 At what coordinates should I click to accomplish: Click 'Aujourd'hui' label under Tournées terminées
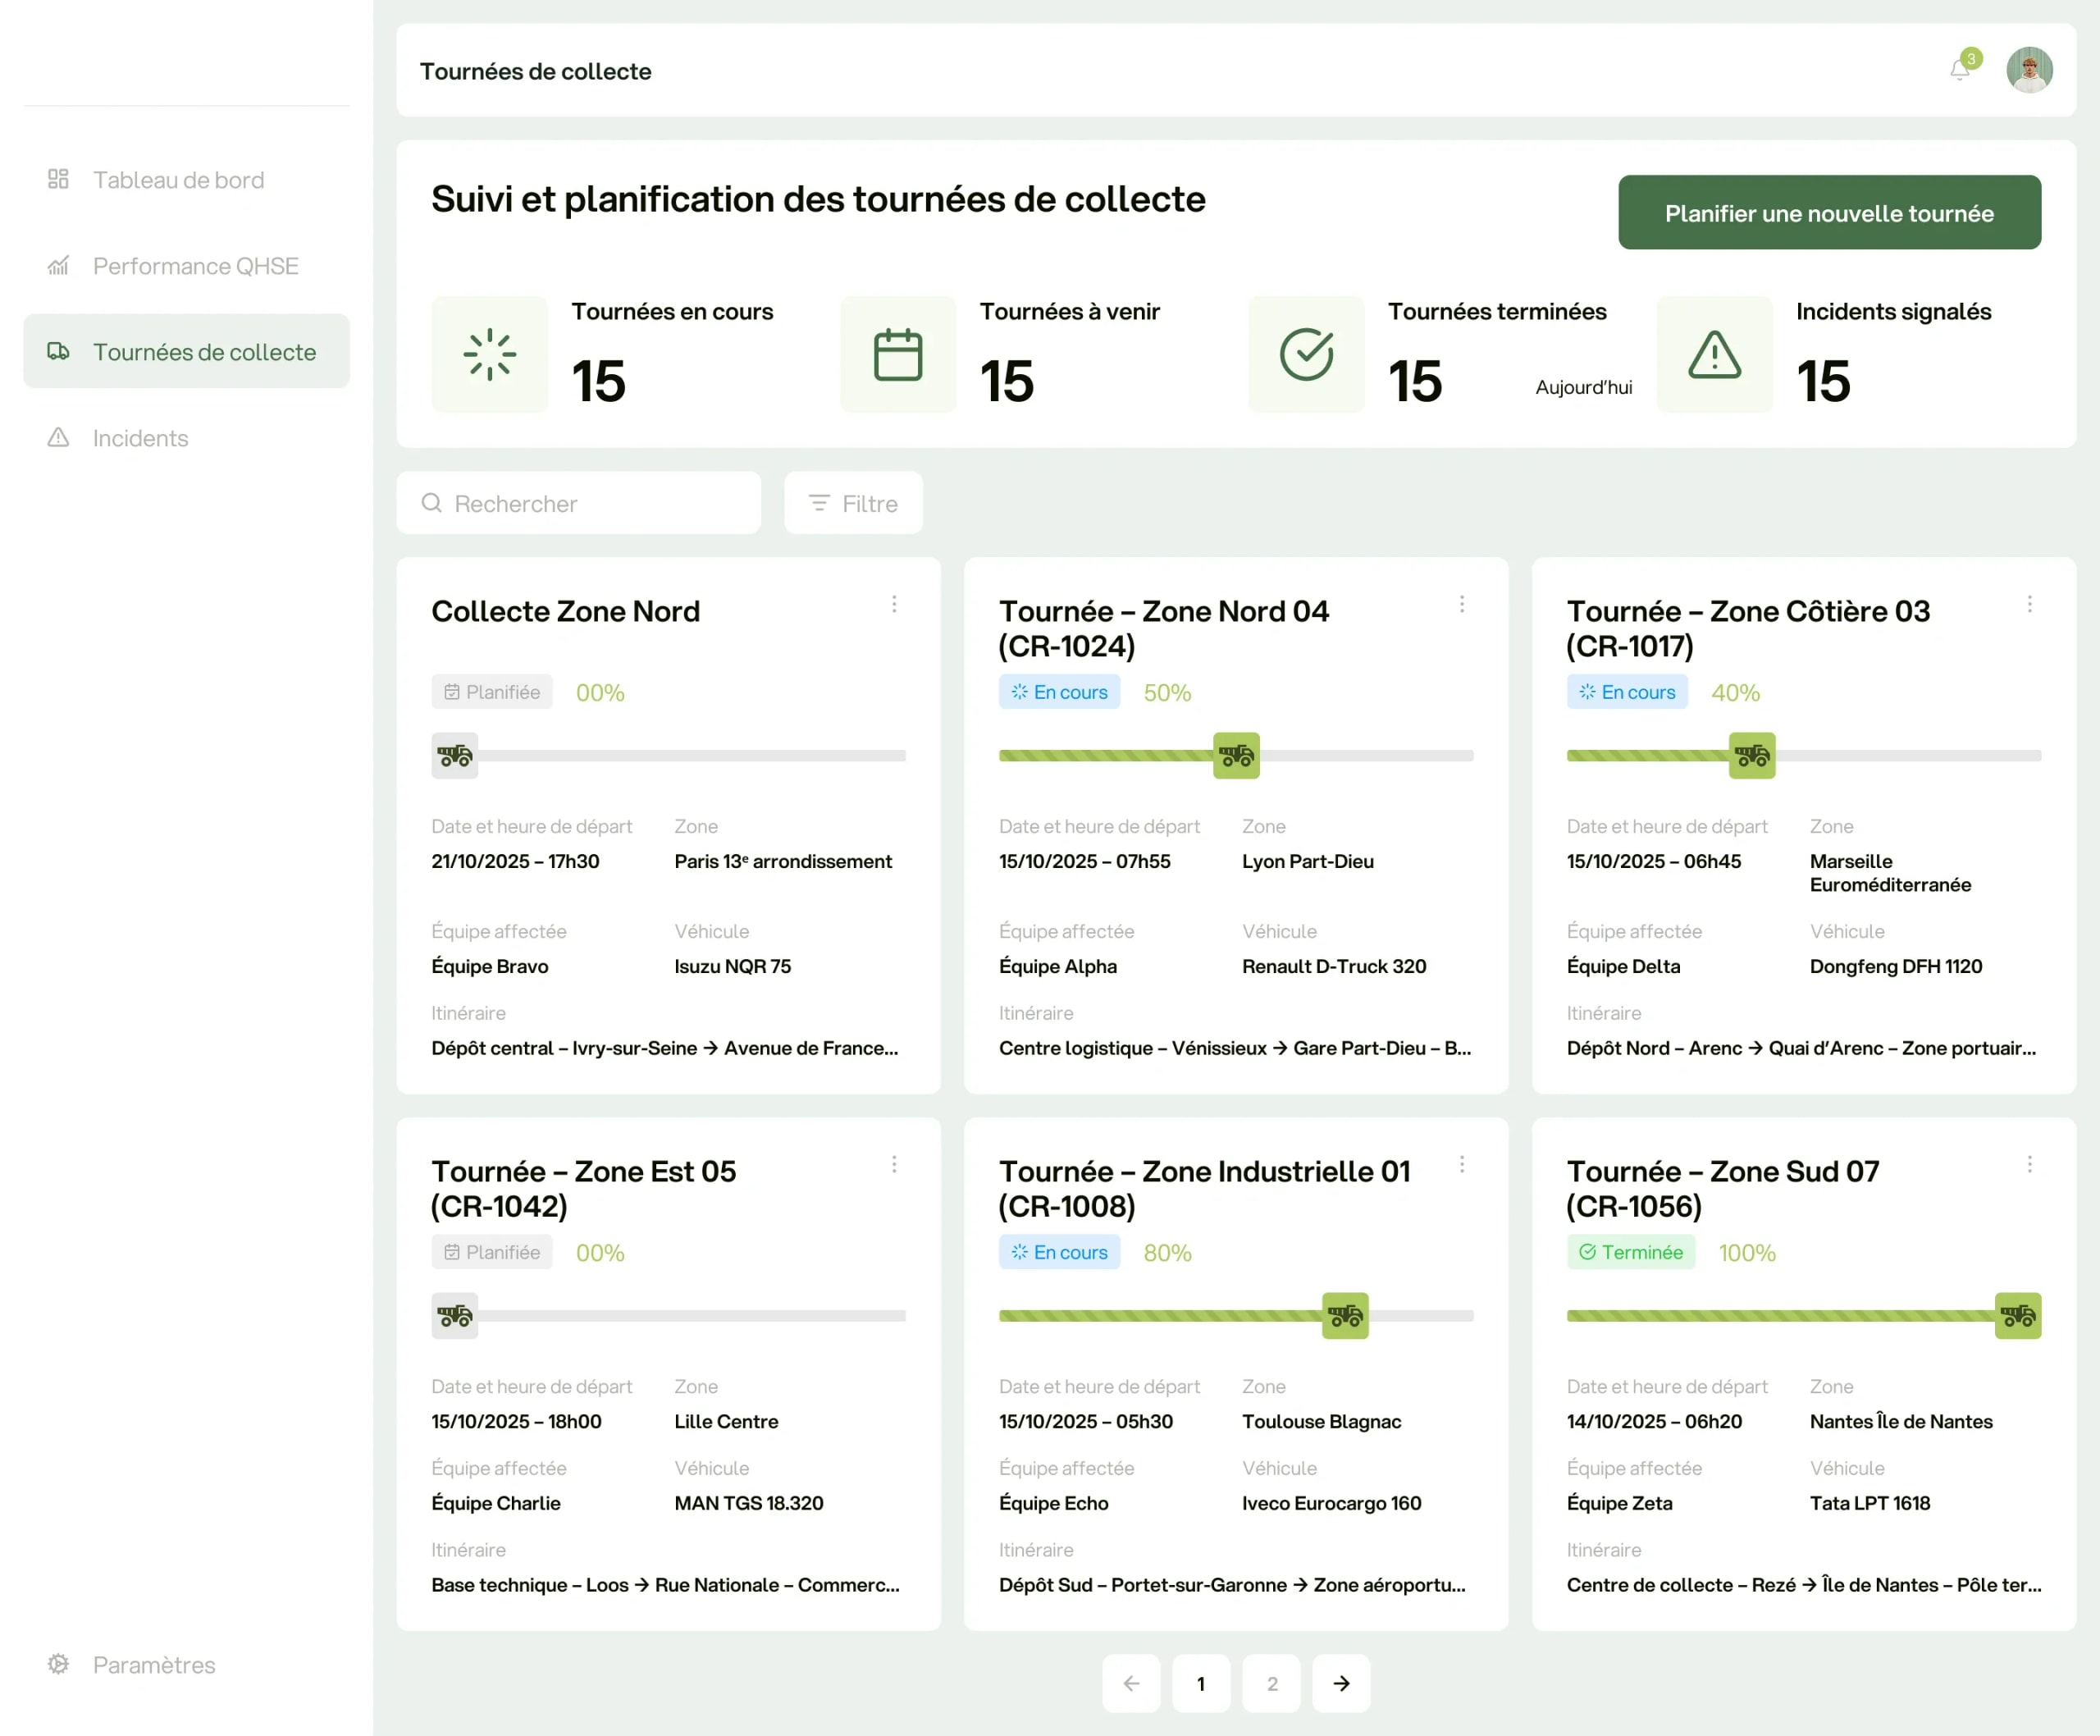1584,387
